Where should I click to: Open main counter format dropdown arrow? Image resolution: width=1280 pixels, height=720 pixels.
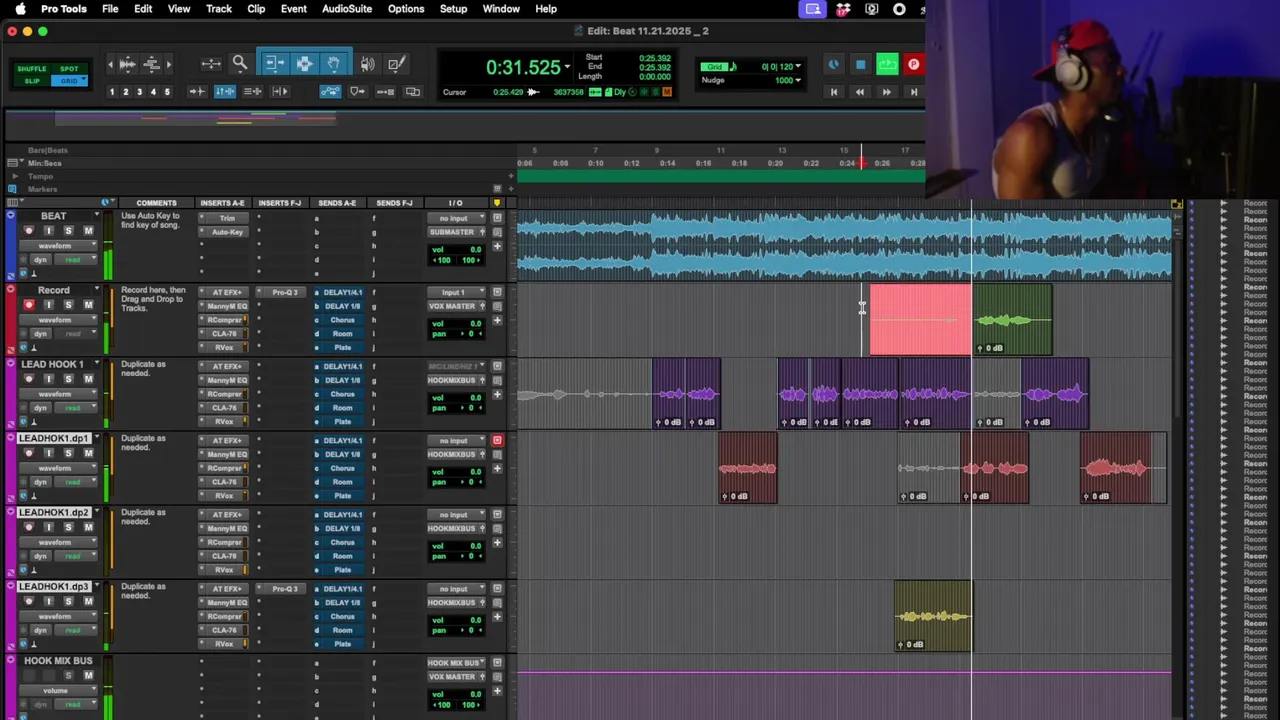(x=567, y=67)
